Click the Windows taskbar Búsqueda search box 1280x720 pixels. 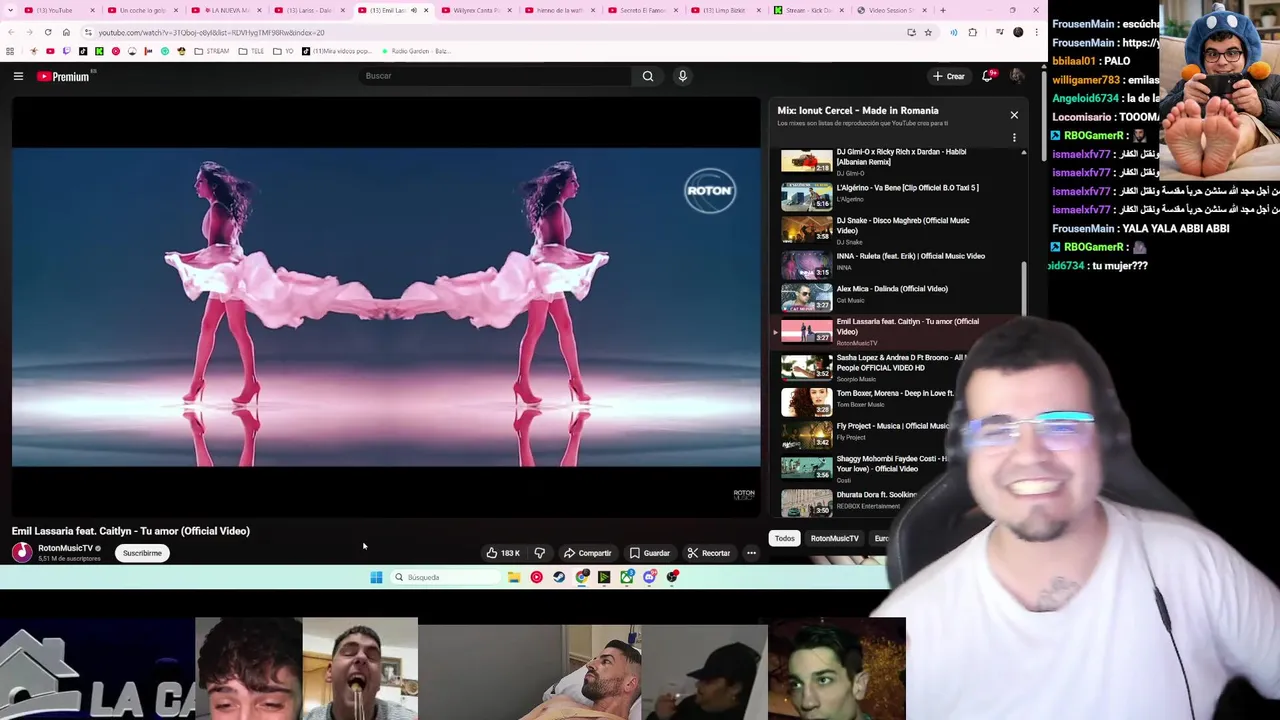445,577
